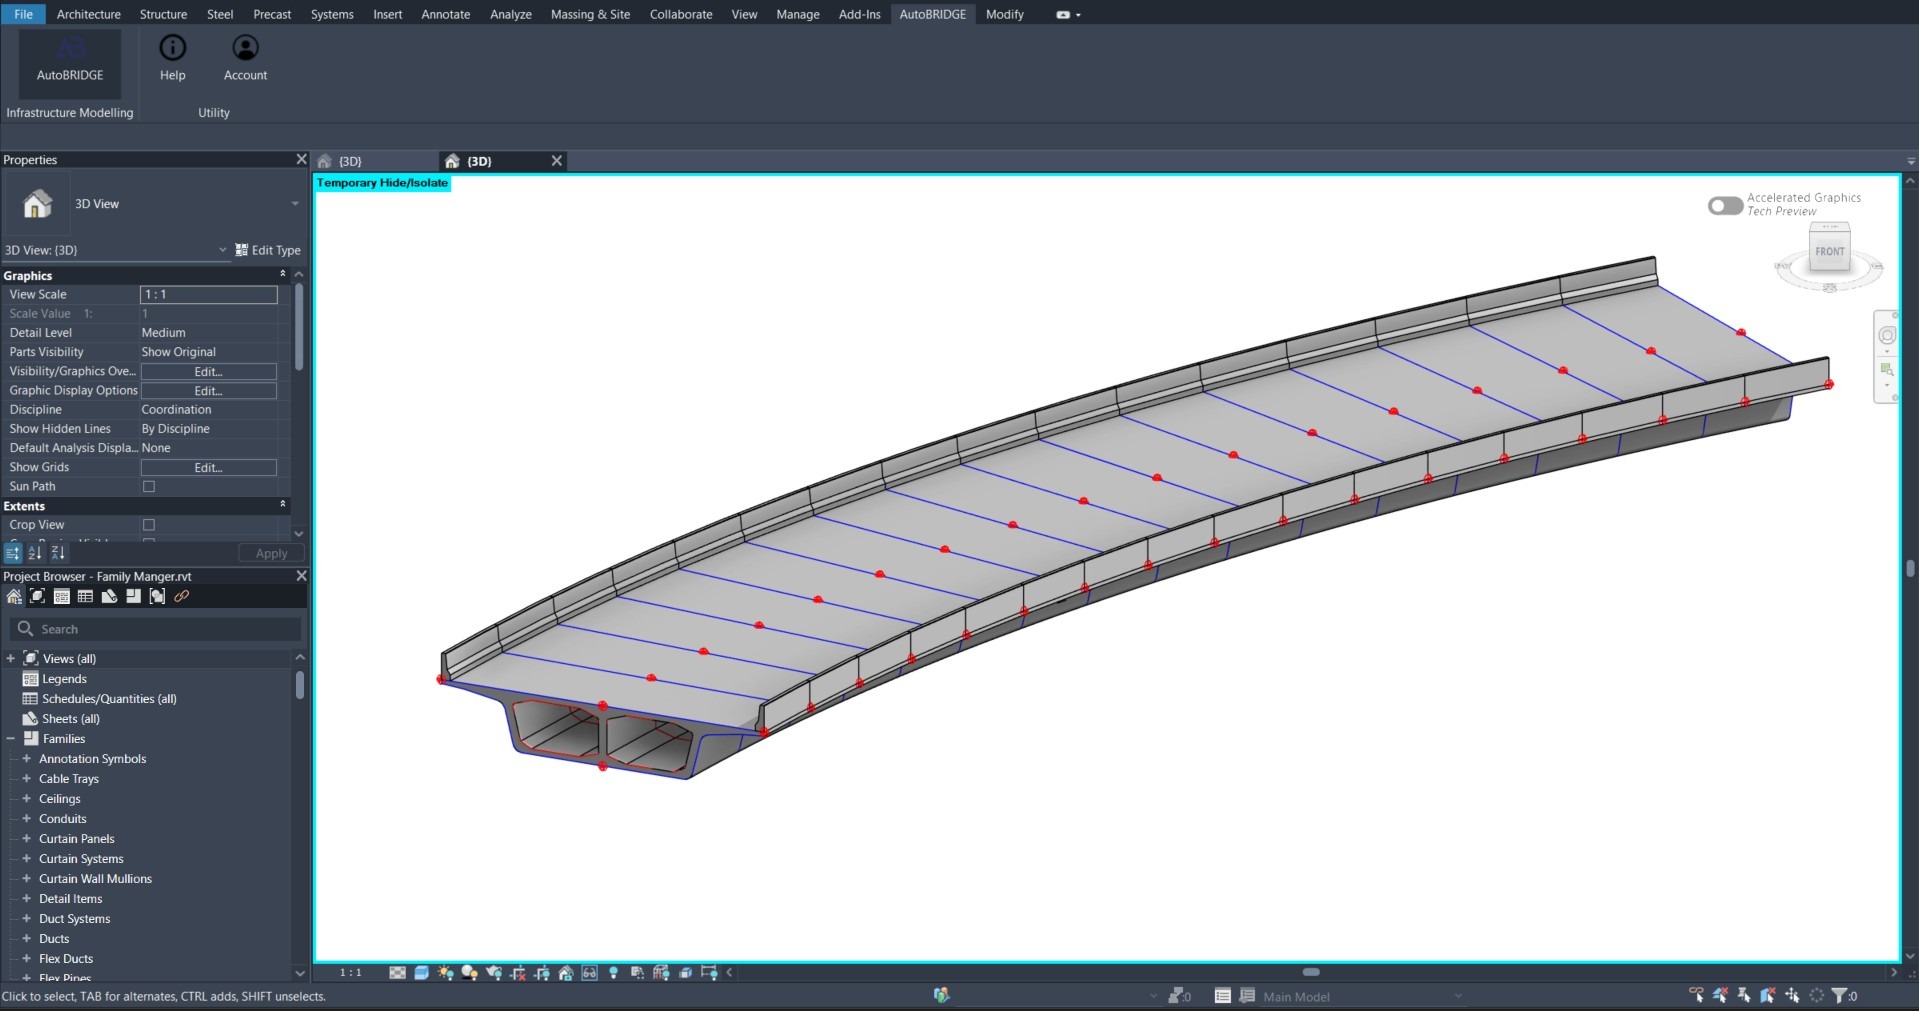The image size is (1919, 1011).
Task: Click the Edit Type icon
Action: click(x=242, y=250)
